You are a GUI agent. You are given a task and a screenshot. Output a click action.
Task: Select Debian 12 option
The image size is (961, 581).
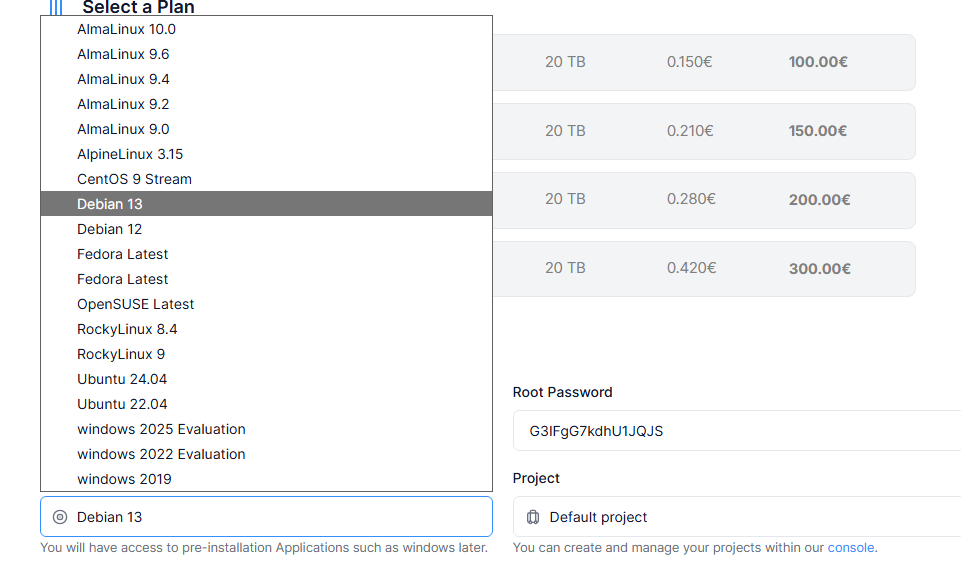[x=110, y=229]
